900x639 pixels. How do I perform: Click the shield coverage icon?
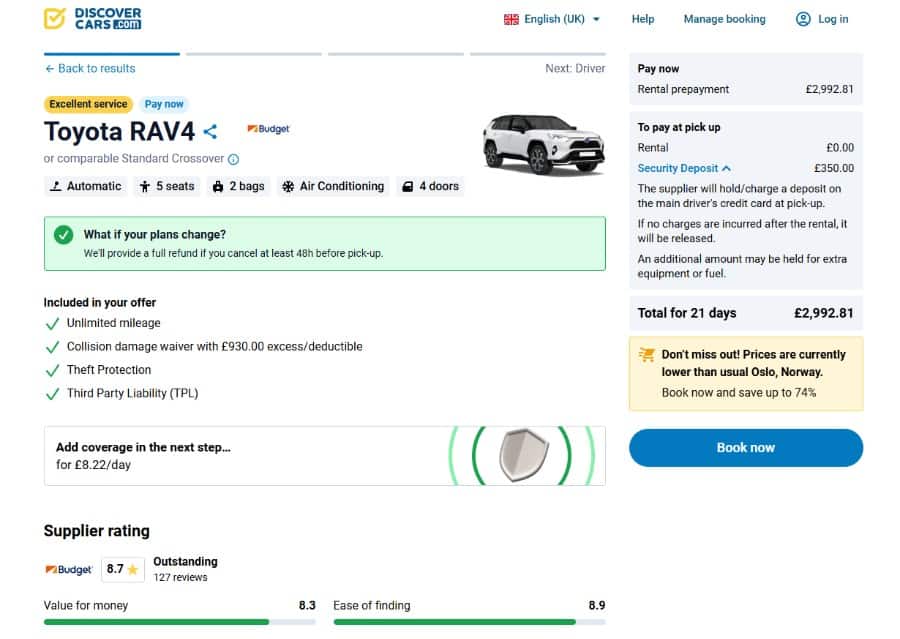523,455
